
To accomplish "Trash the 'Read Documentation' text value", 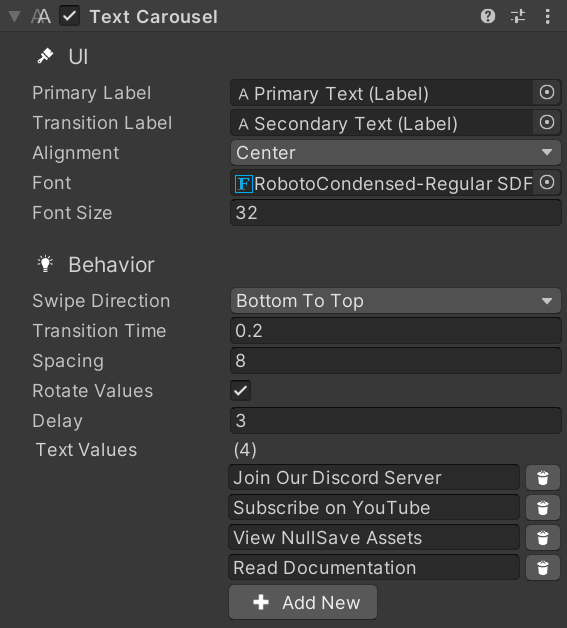I will [x=543, y=568].
